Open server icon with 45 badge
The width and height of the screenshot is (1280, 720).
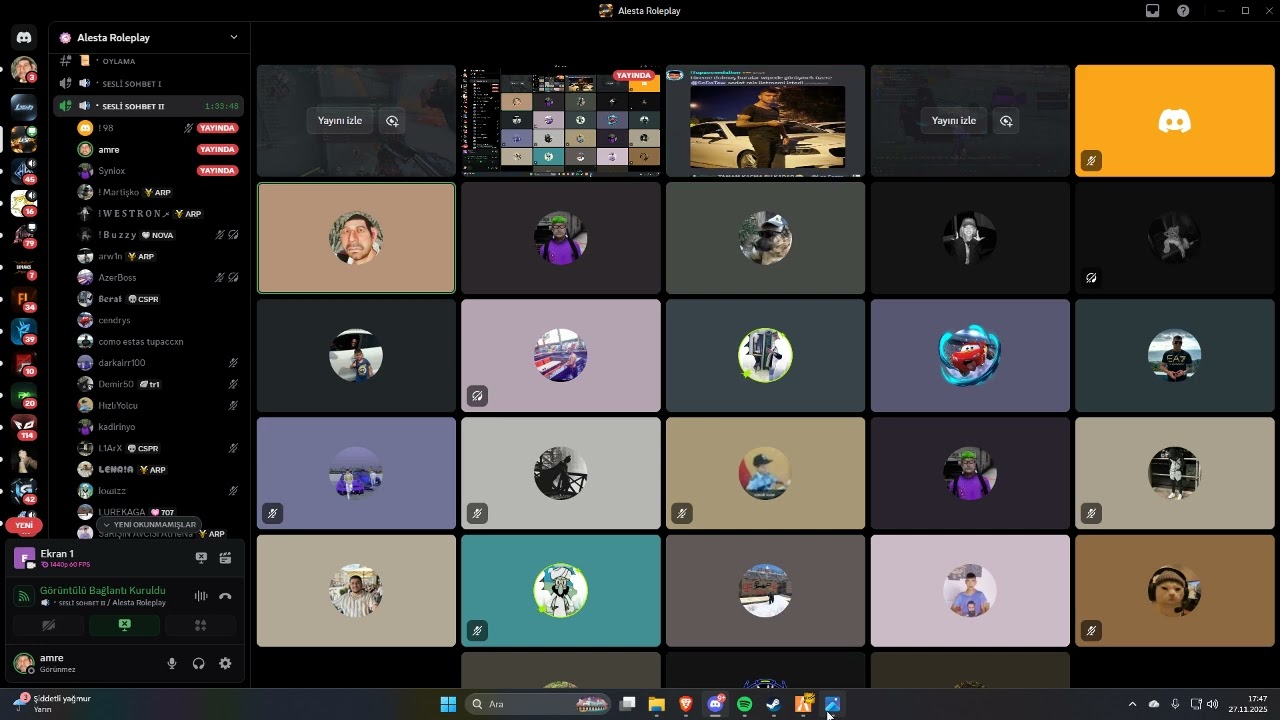[24, 170]
